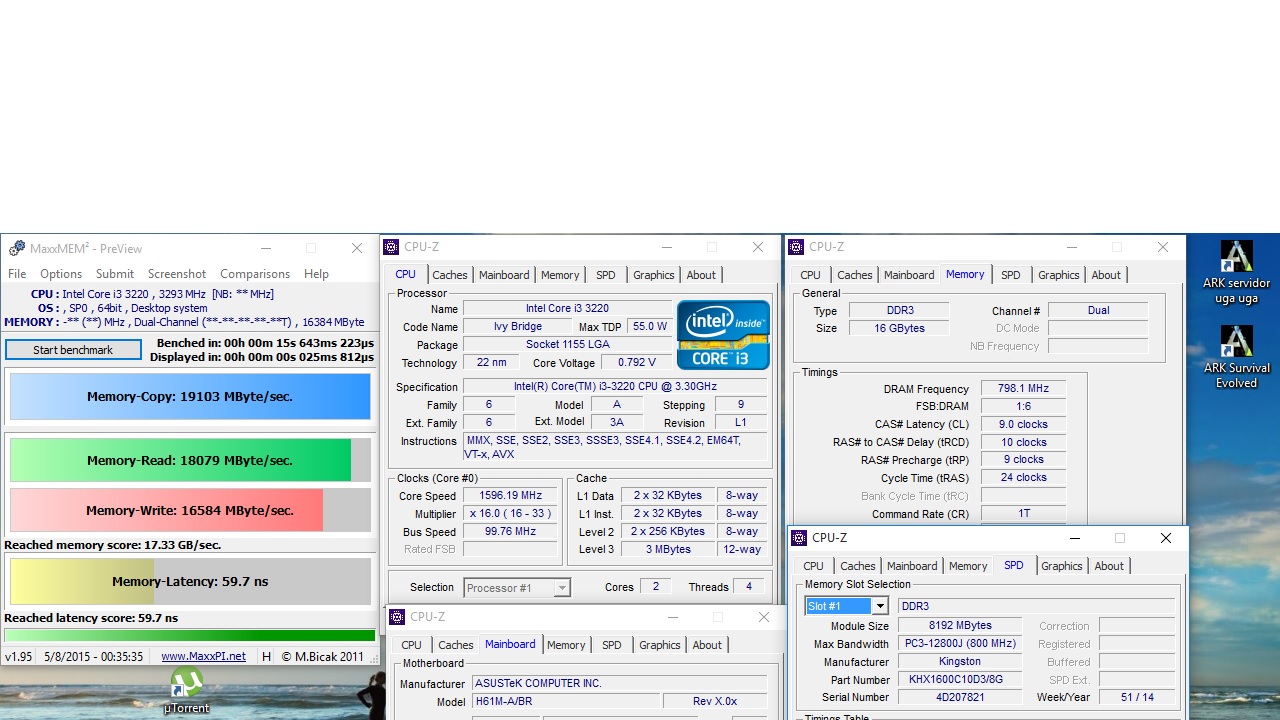Switch to About tab in CPU-Z CPU window

701,275
